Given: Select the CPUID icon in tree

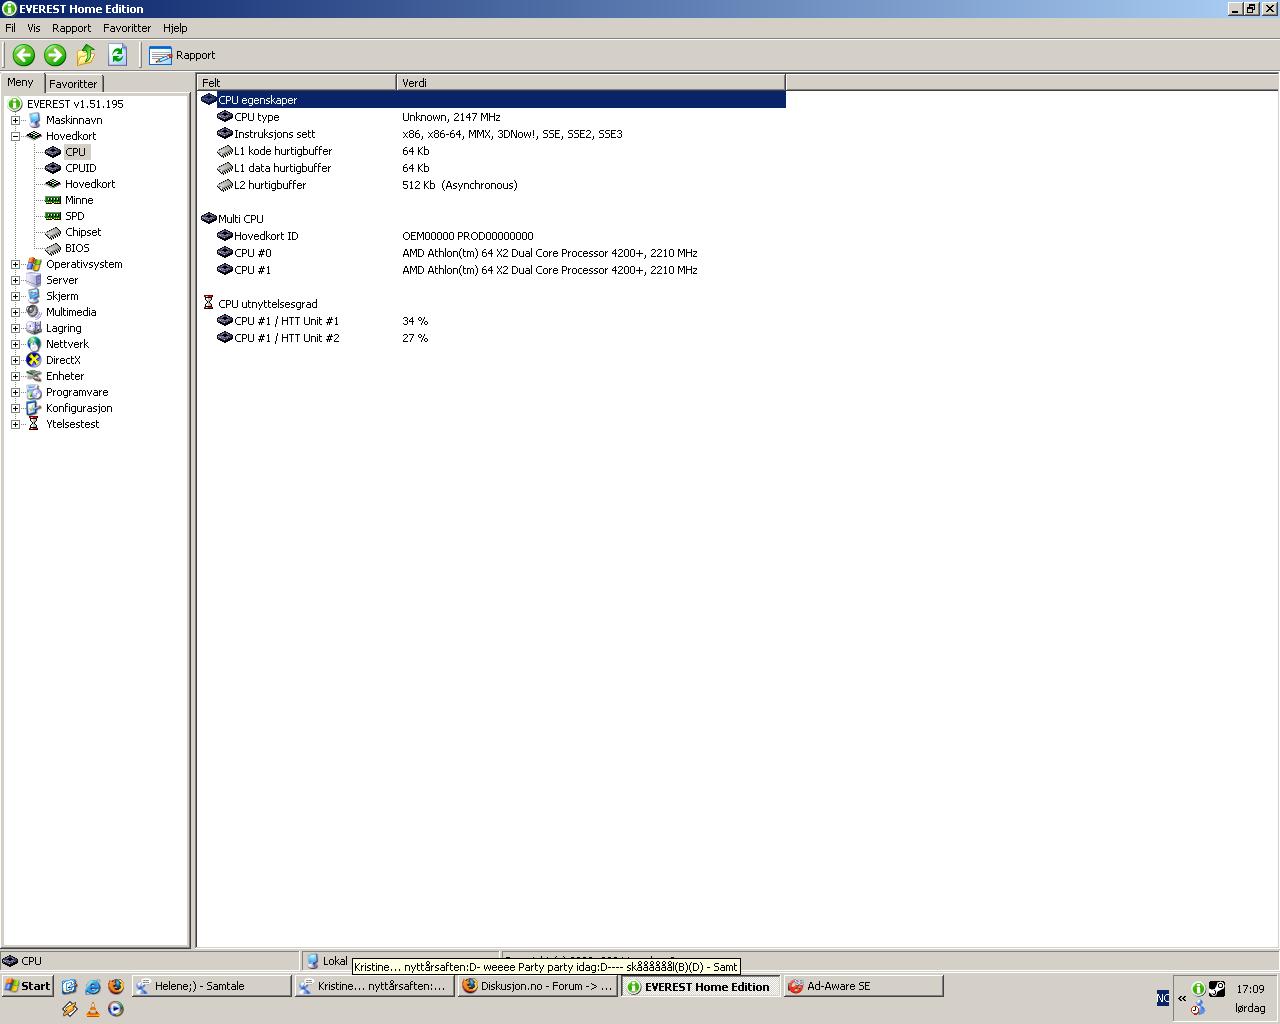Looking at the screenshot, I should tap(53, 168).
